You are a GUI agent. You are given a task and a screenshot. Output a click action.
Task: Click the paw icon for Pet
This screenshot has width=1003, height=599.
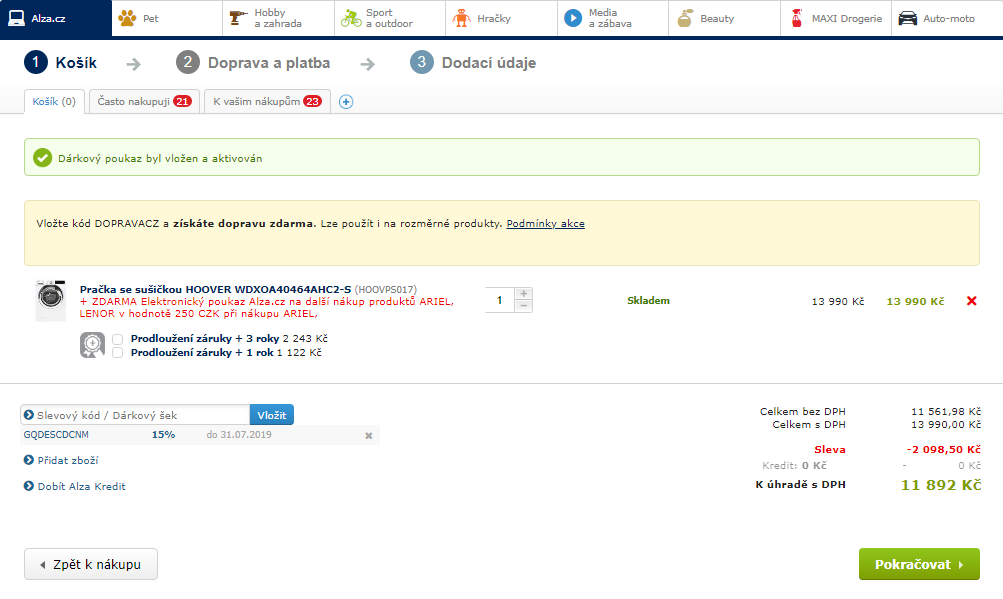coord(127,18)
